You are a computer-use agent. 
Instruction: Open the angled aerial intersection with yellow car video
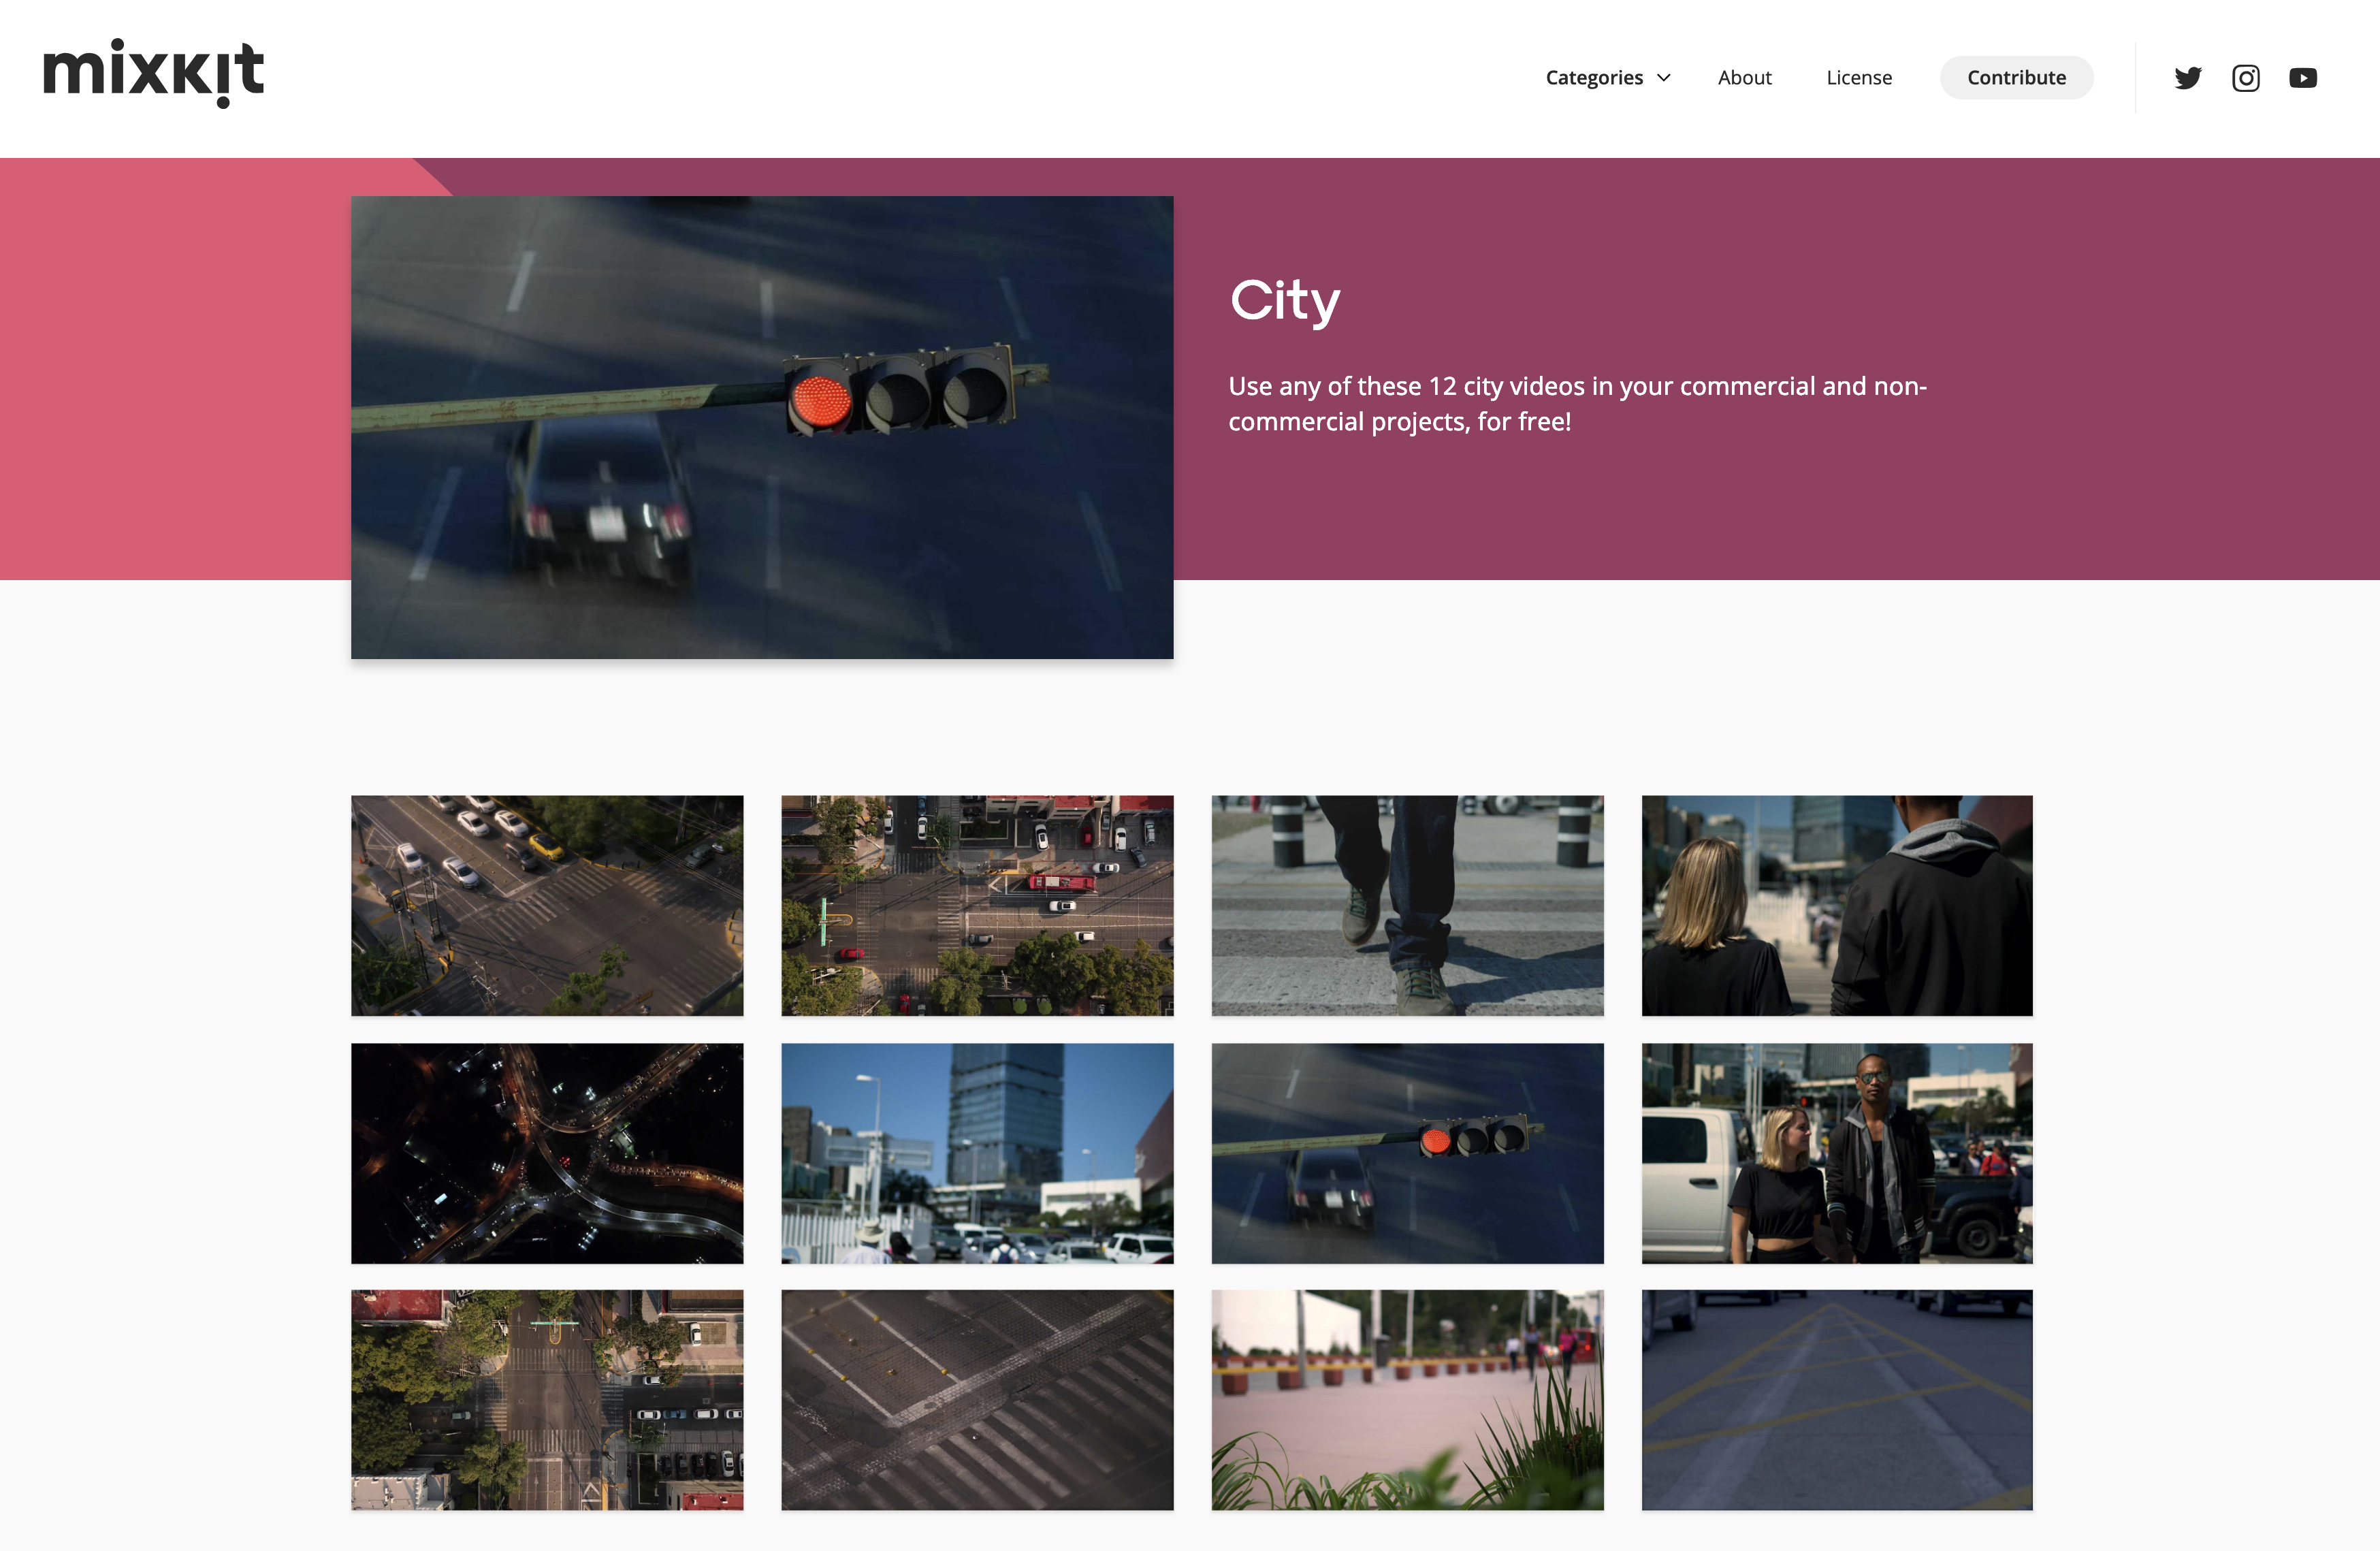[x=547, y=905]
